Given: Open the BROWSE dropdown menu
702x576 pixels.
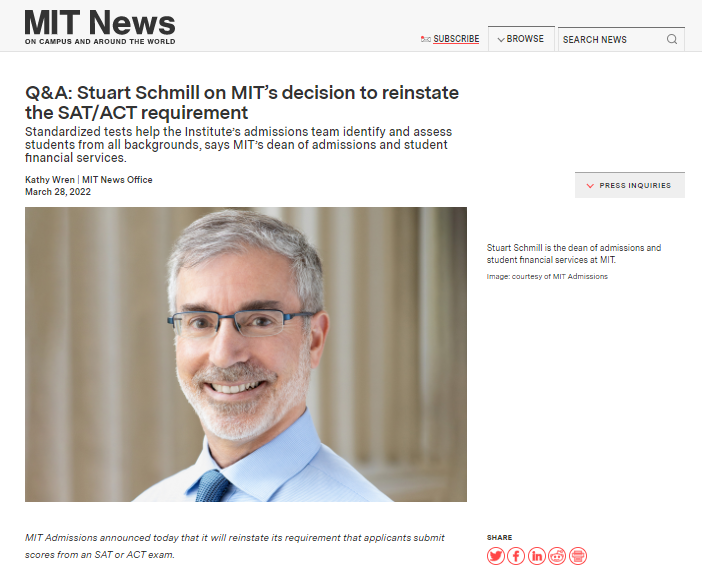Looking at the screenshot, I should [x=521, y=39].
